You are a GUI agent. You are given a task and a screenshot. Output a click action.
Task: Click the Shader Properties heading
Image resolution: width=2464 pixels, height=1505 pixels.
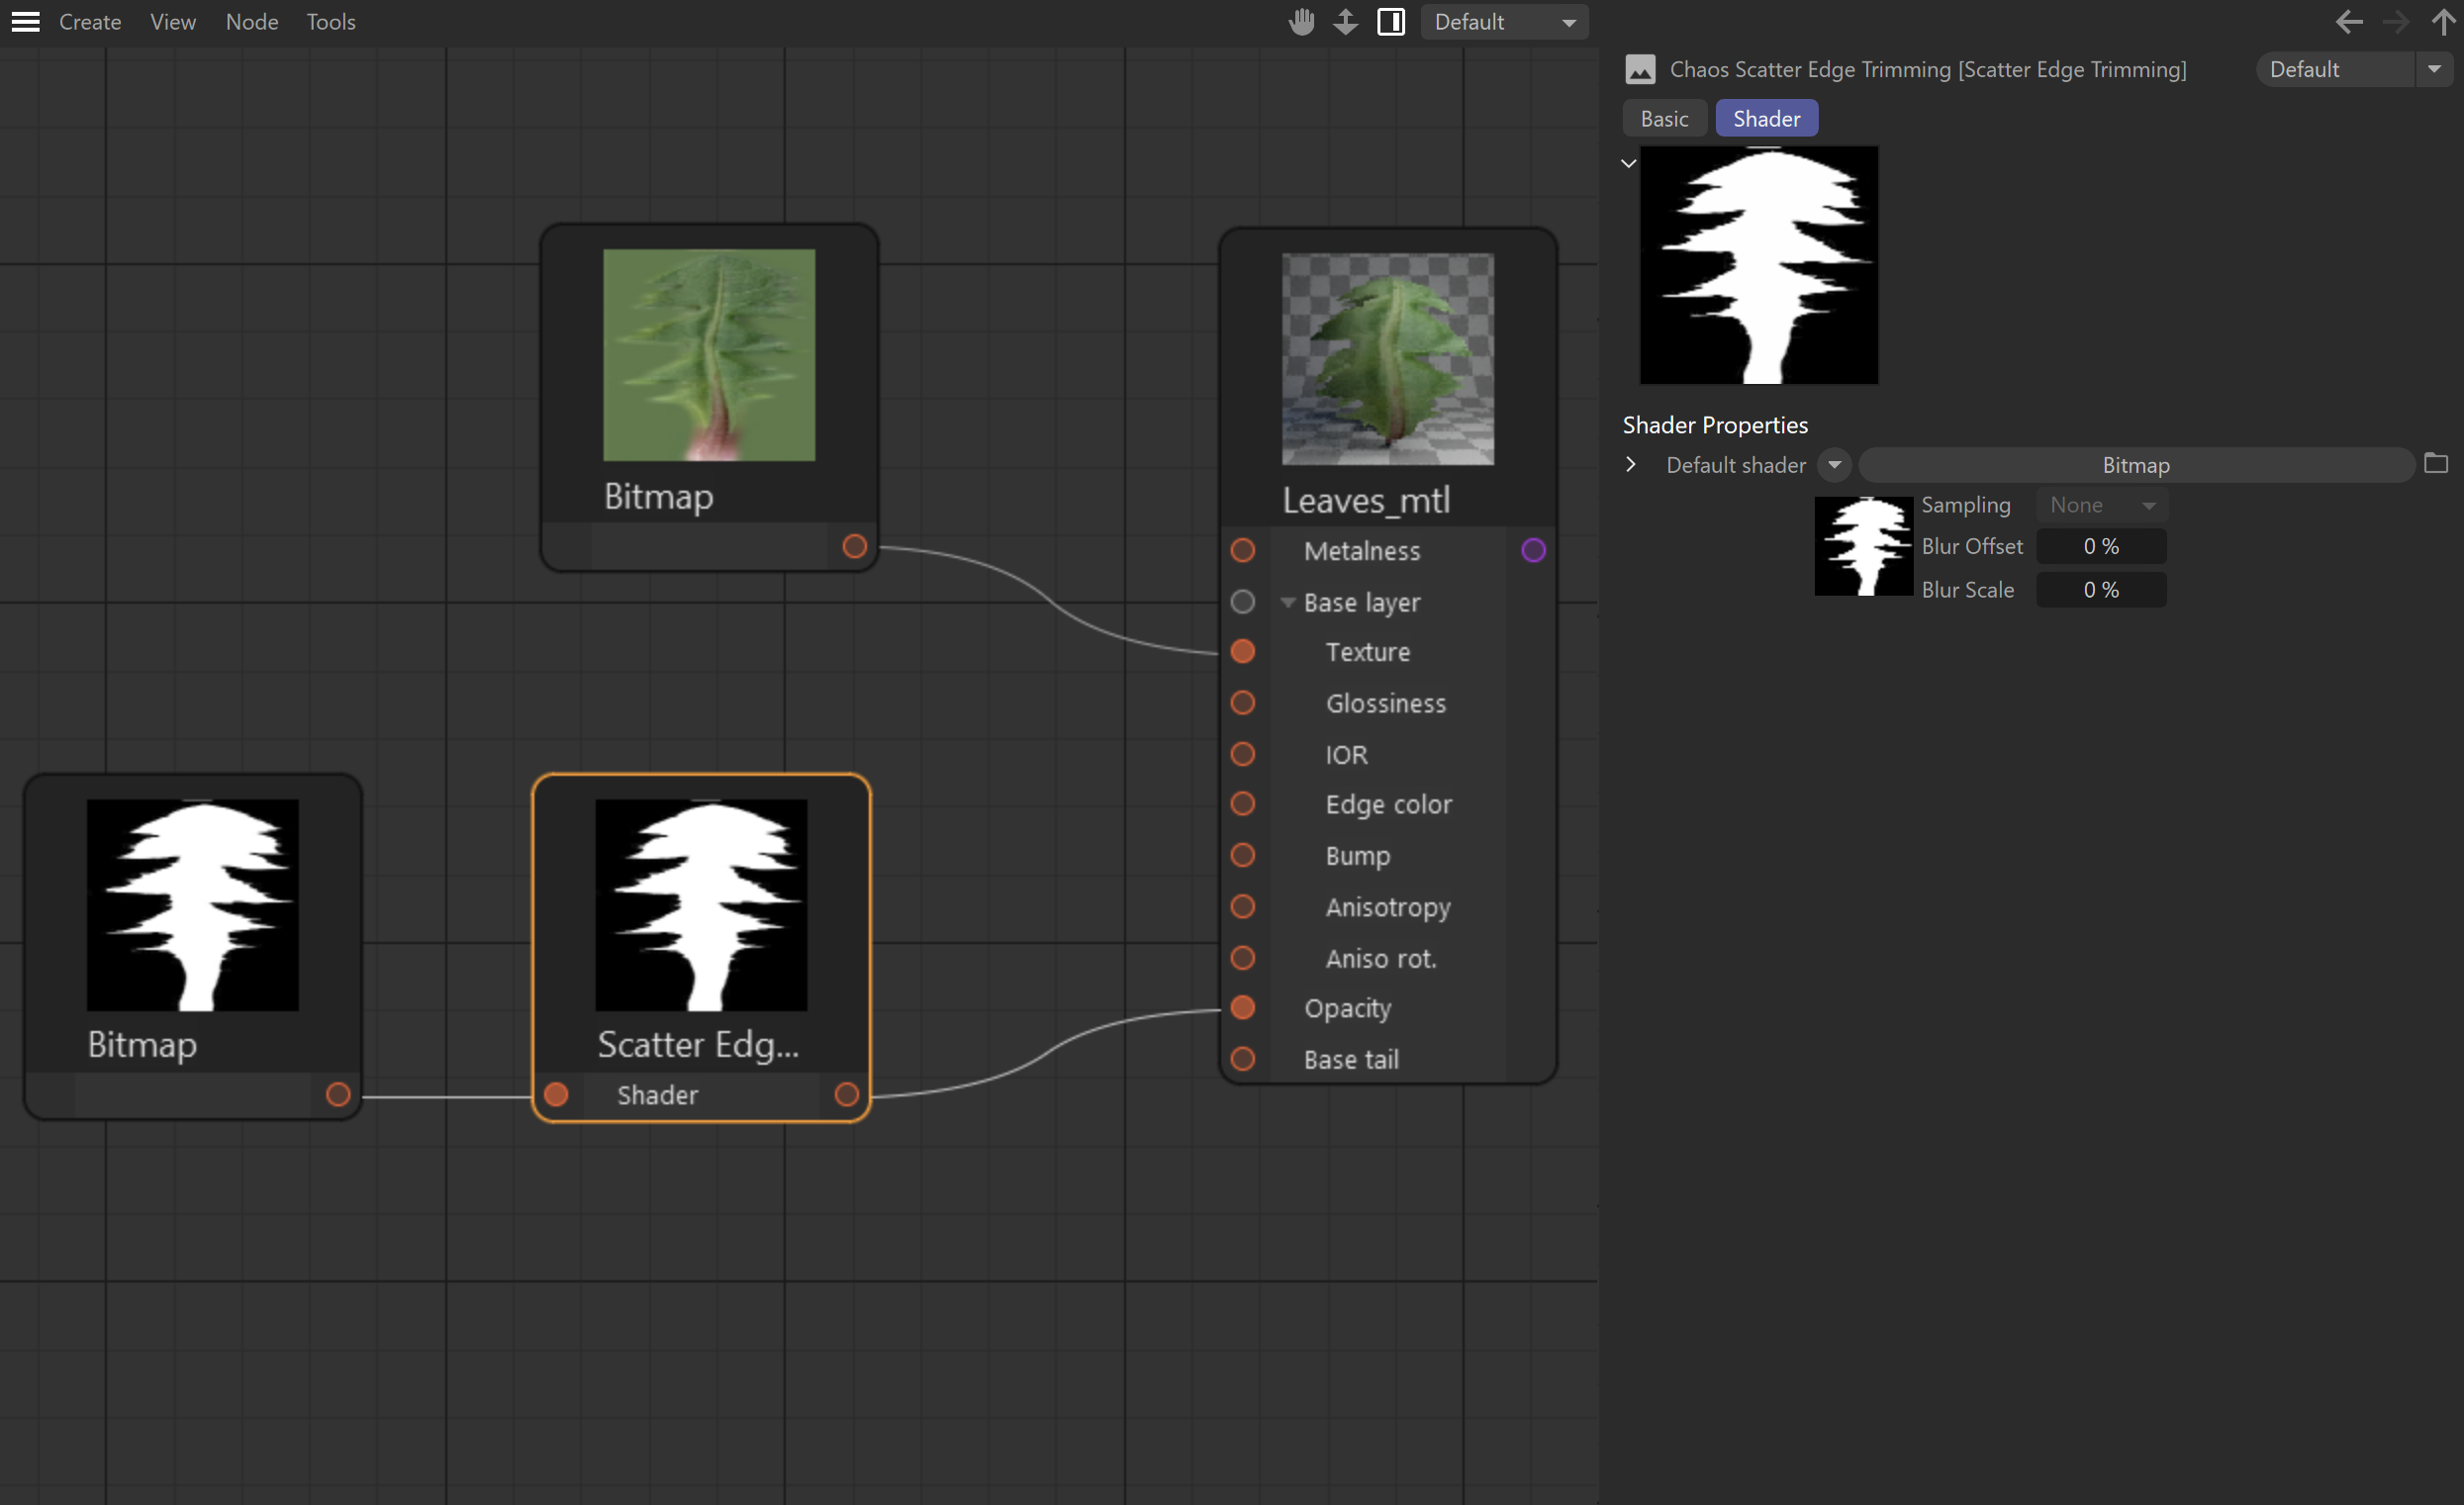click(1715, 425)
